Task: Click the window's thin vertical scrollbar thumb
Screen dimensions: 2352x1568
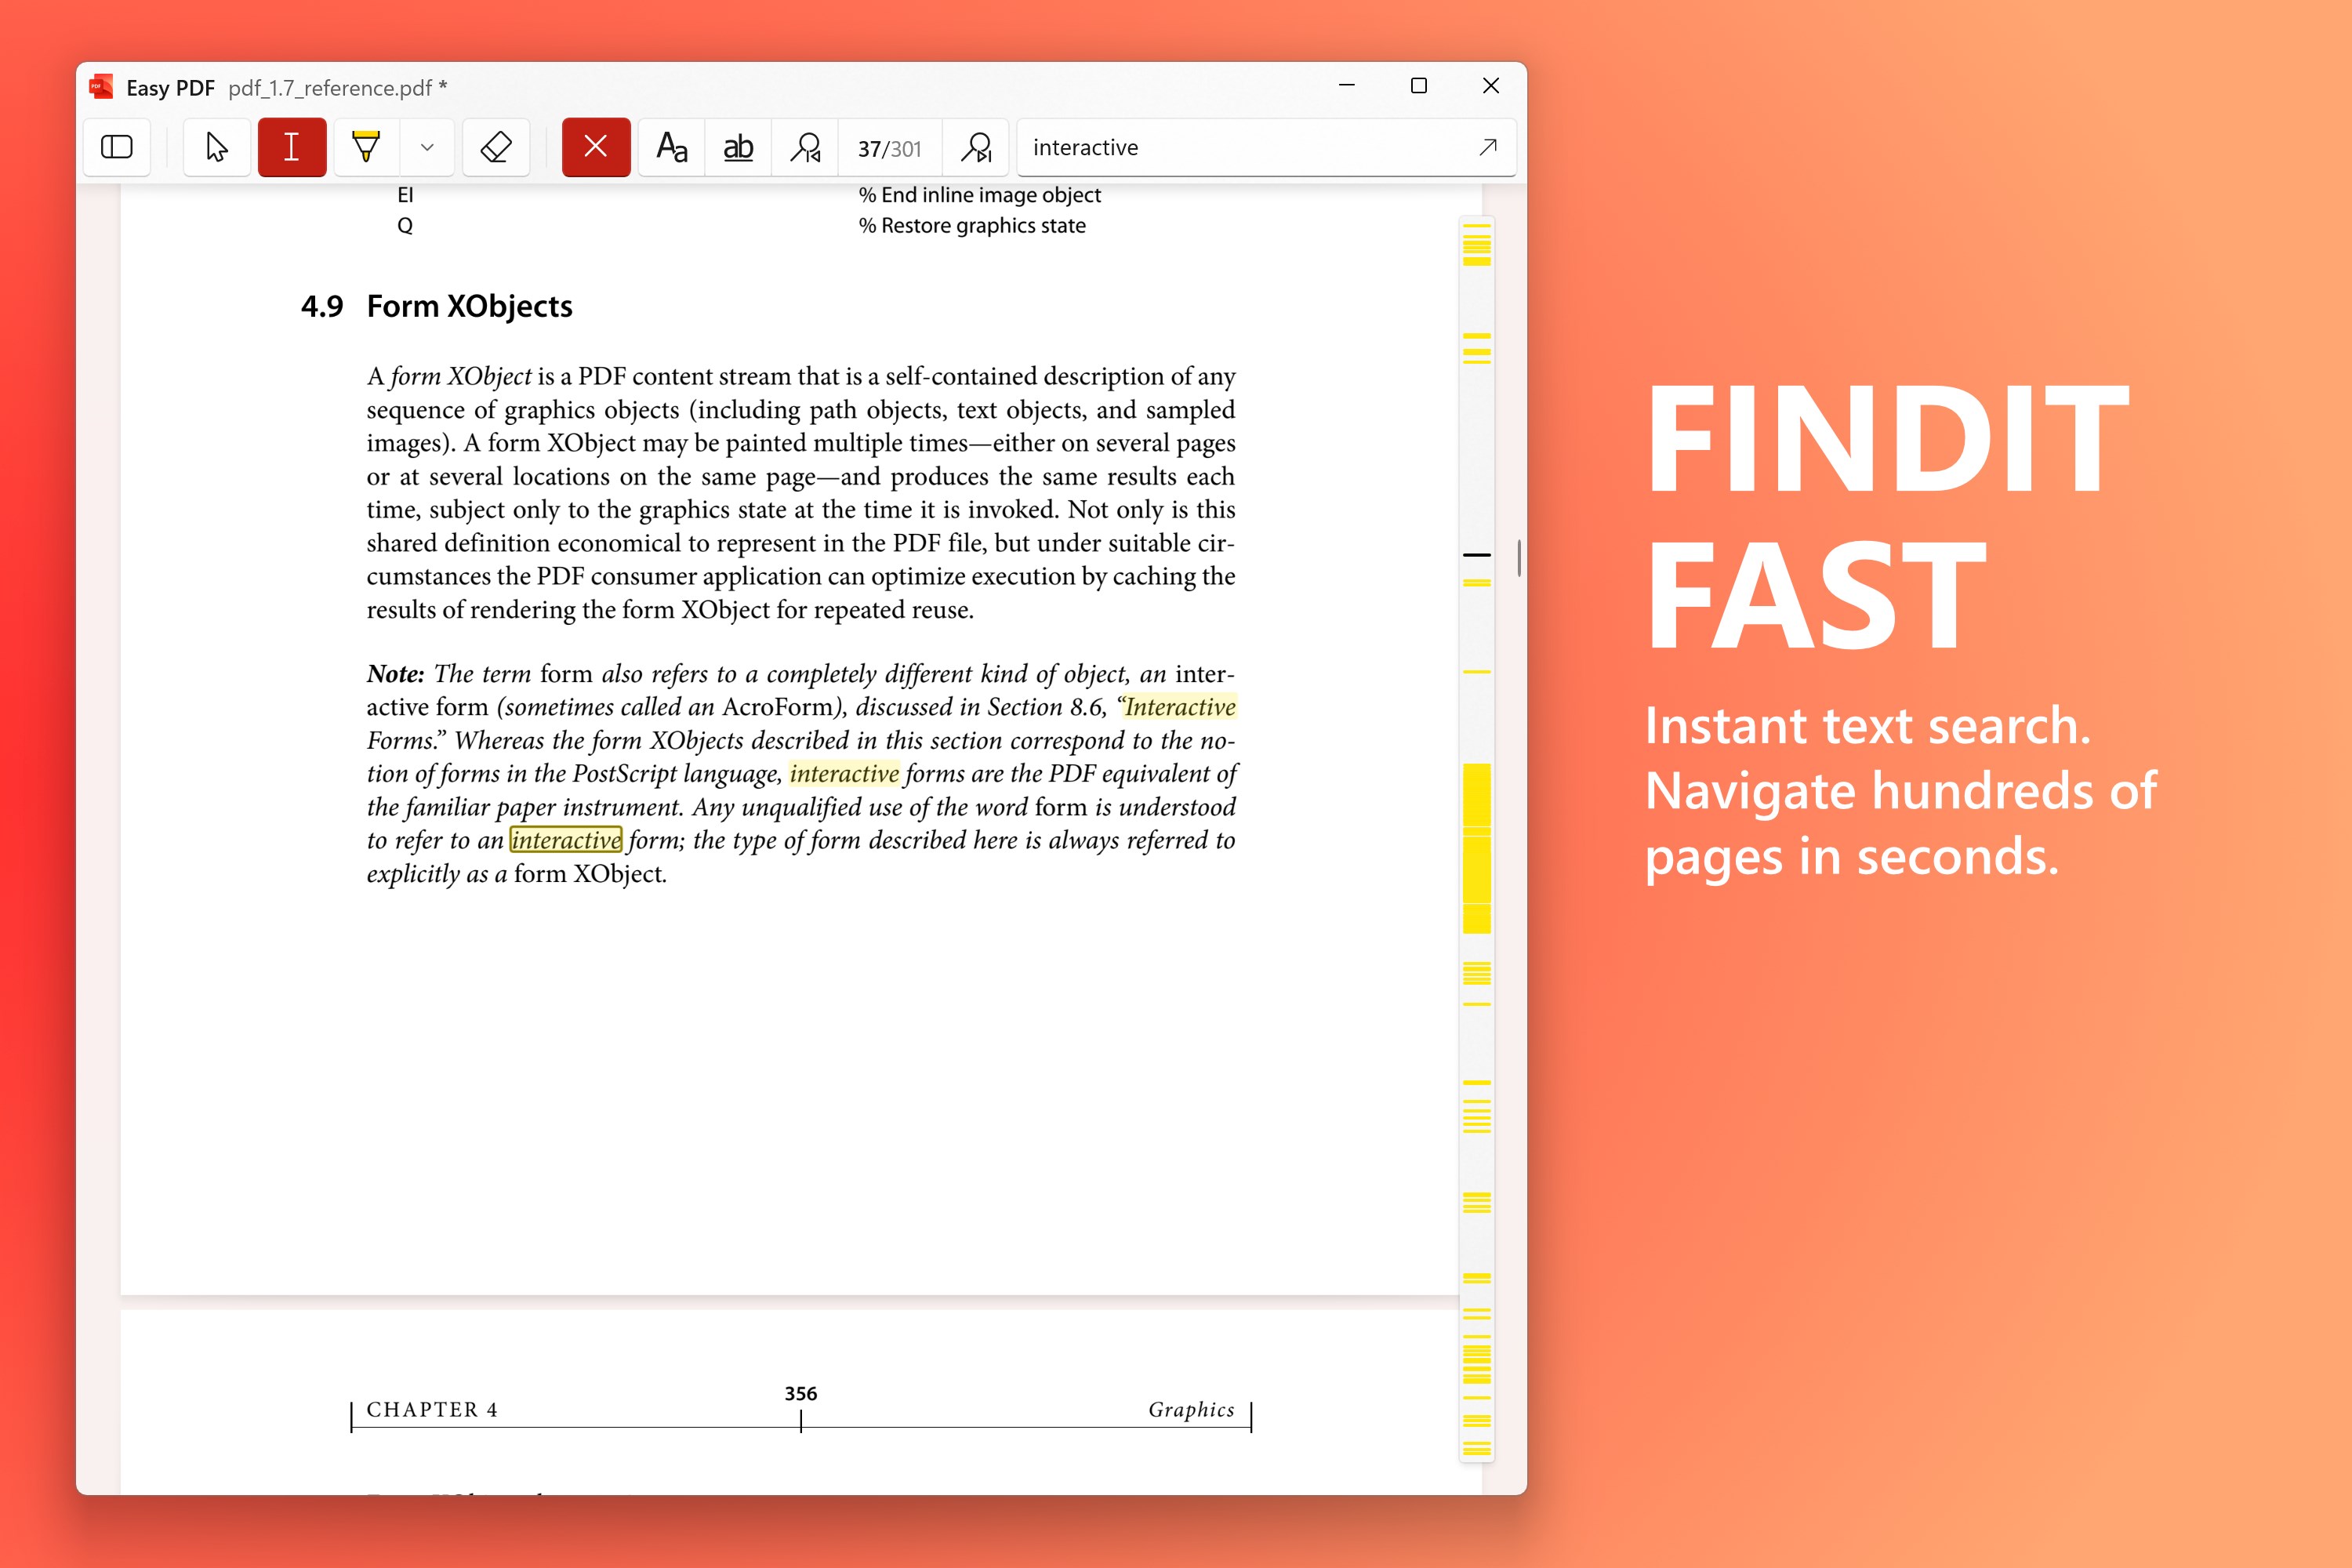Action: [x=1519, y=558]
